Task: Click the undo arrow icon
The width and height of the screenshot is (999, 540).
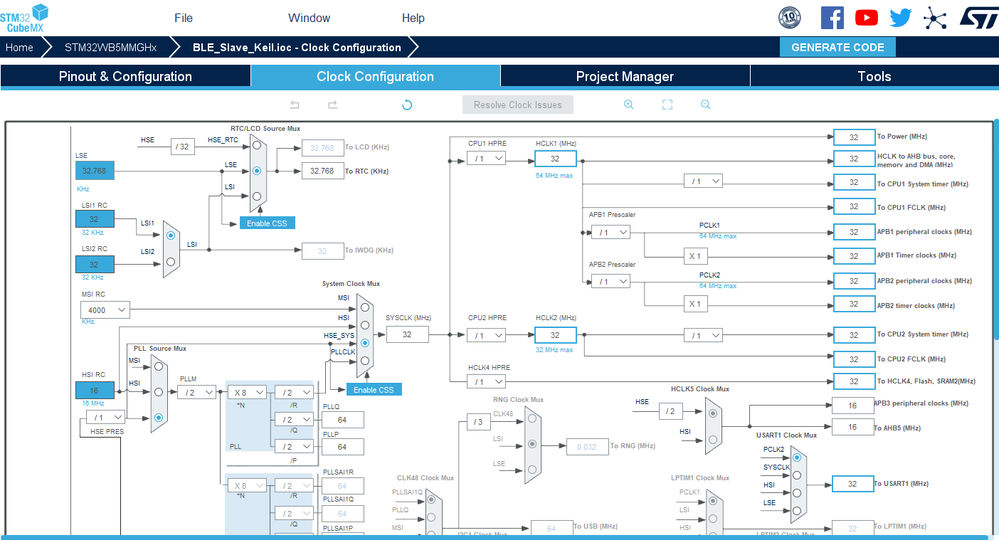Action: [294, 104]
